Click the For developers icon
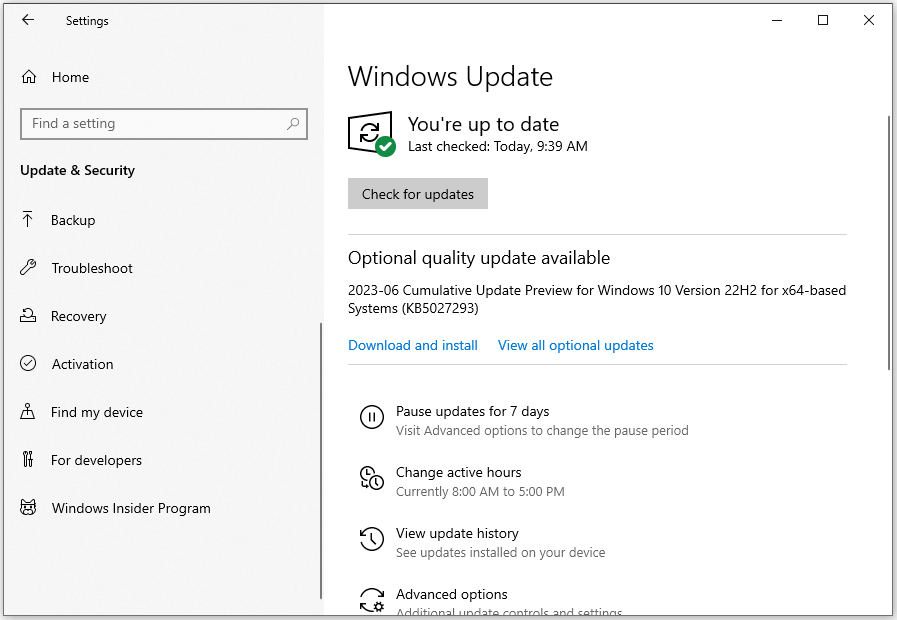Viewport: 897px width, 620px height. tap(29, 460)
